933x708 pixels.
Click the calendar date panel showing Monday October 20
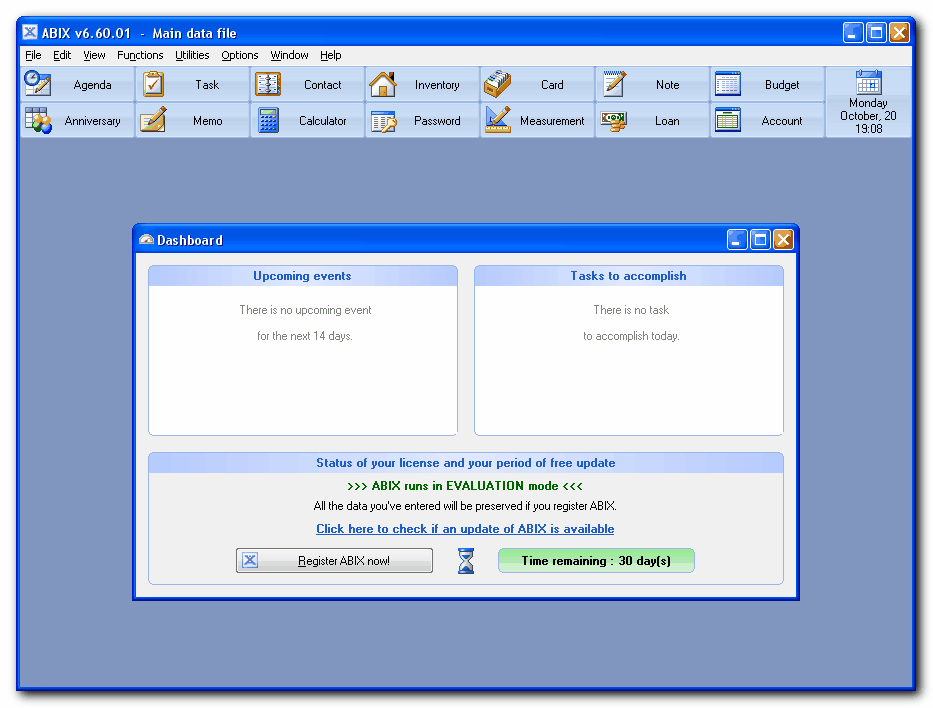point(867,102)
